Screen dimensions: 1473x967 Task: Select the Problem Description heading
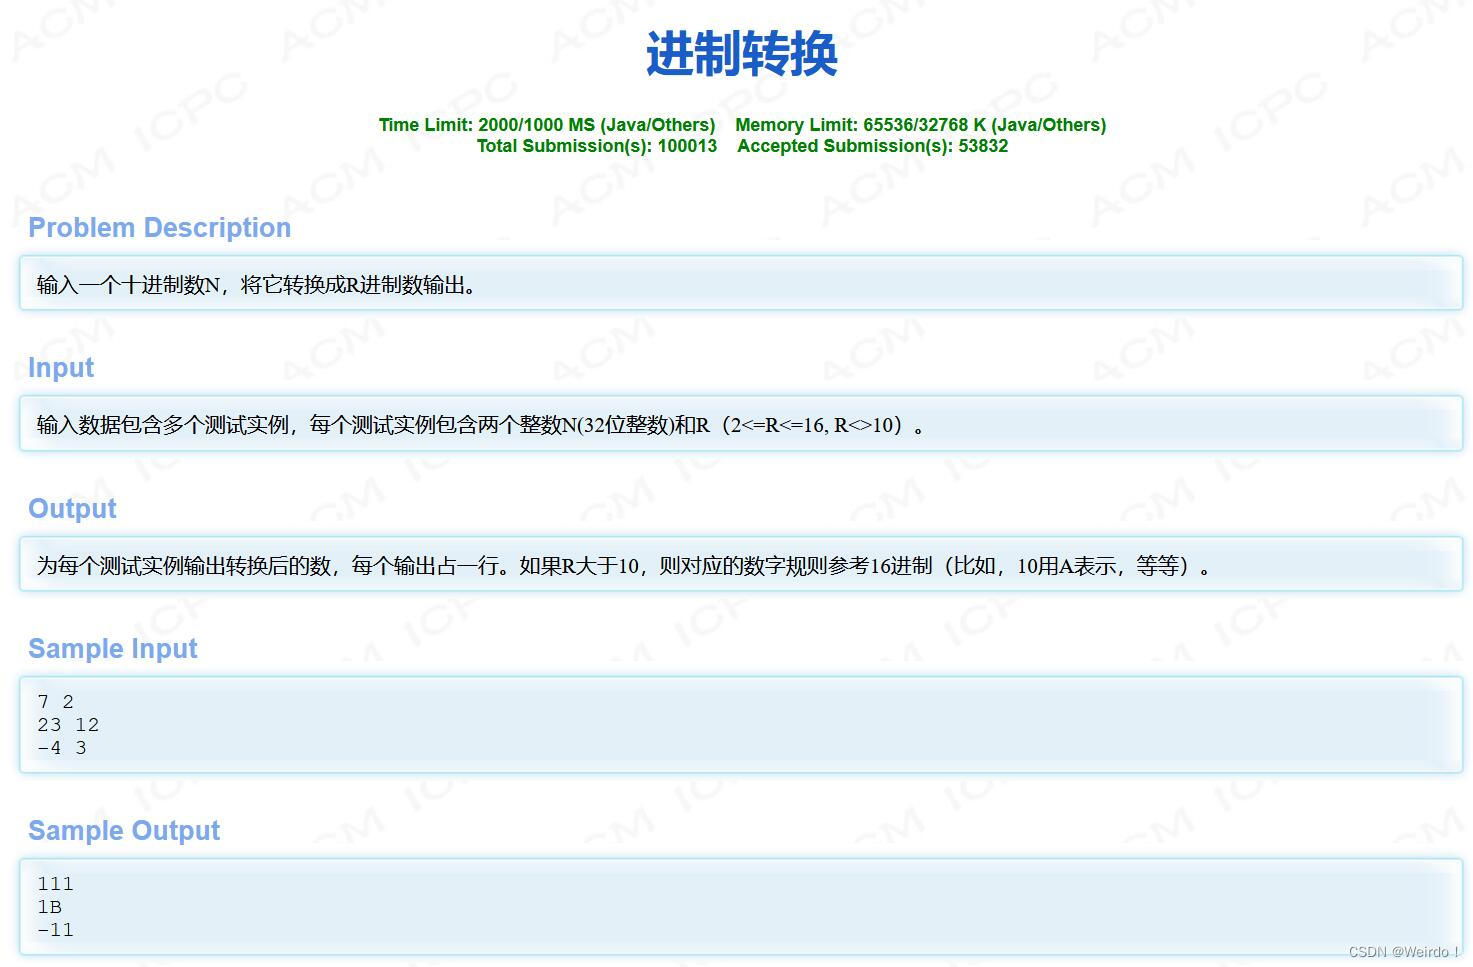click(158, 228)
